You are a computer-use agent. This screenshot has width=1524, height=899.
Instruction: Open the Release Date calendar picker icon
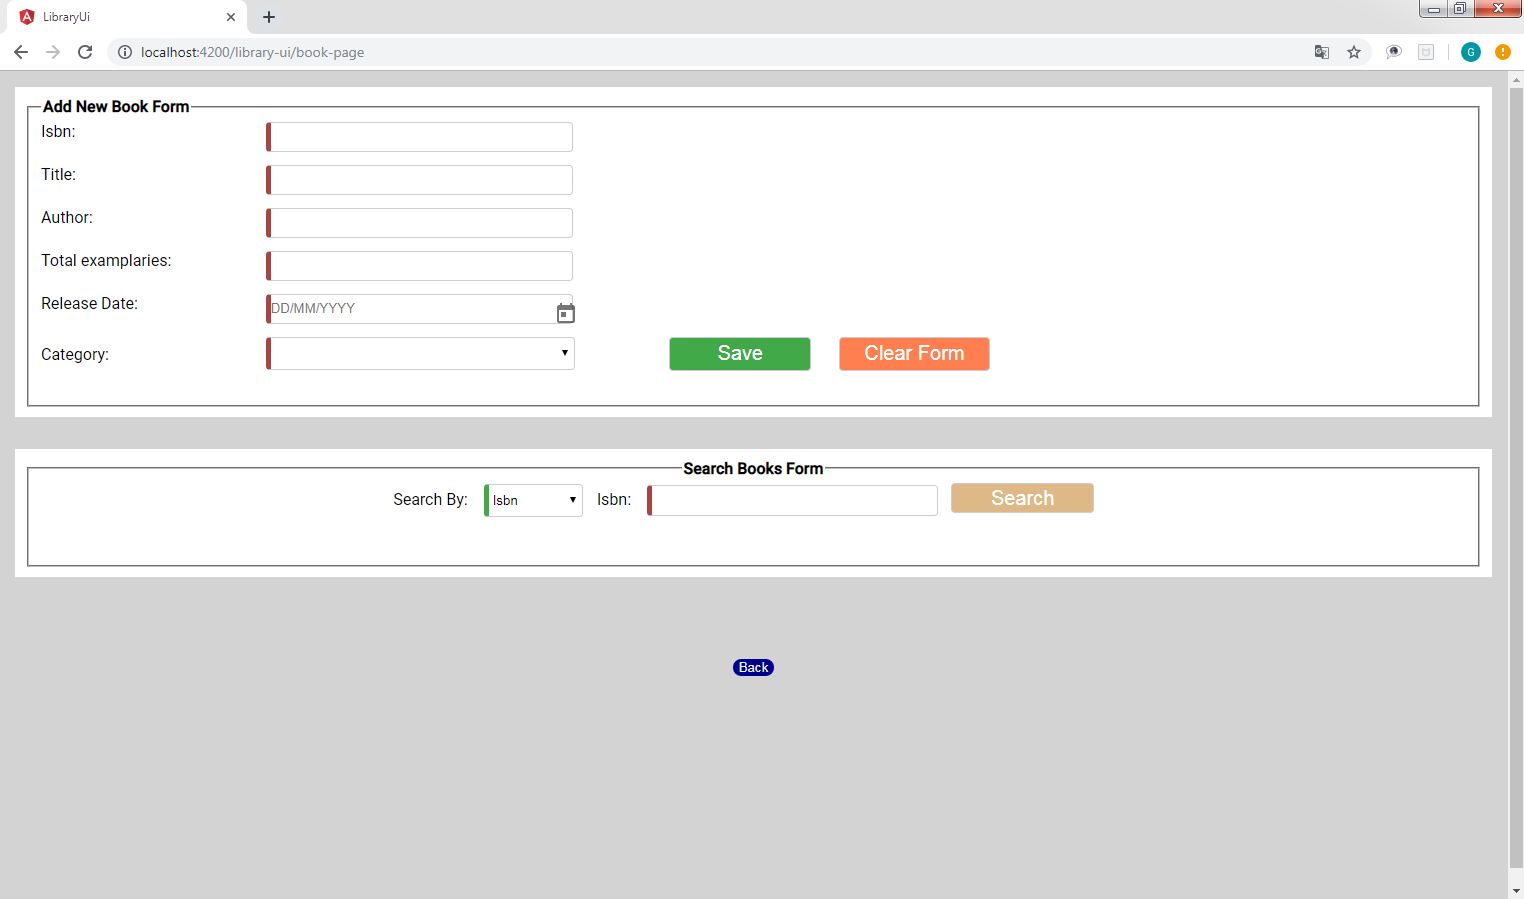click(565, 314)
